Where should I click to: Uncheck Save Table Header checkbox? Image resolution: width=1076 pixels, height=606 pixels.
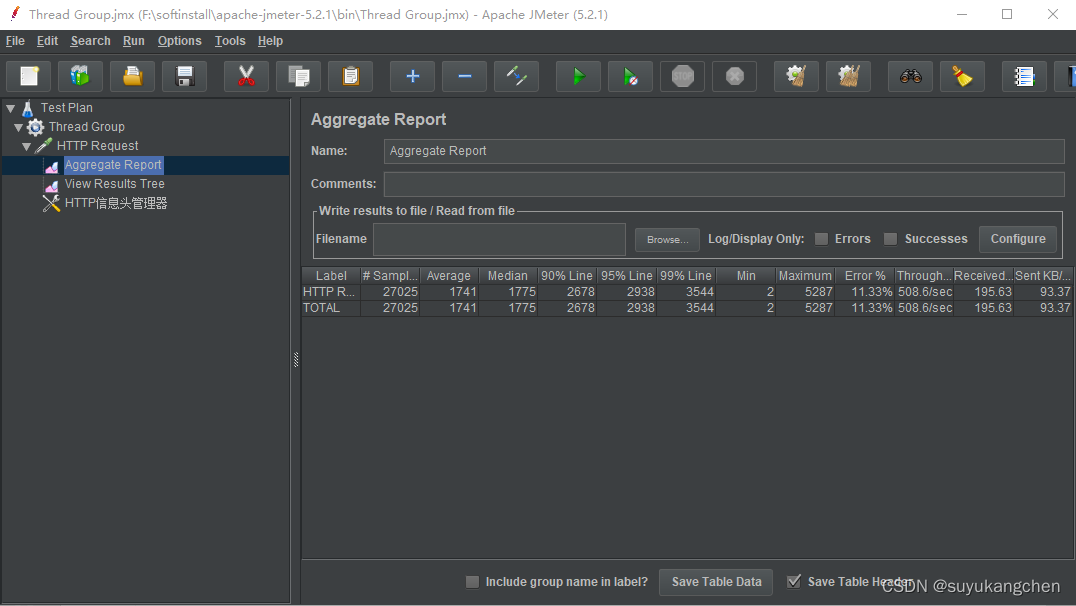tap(794, 582)
